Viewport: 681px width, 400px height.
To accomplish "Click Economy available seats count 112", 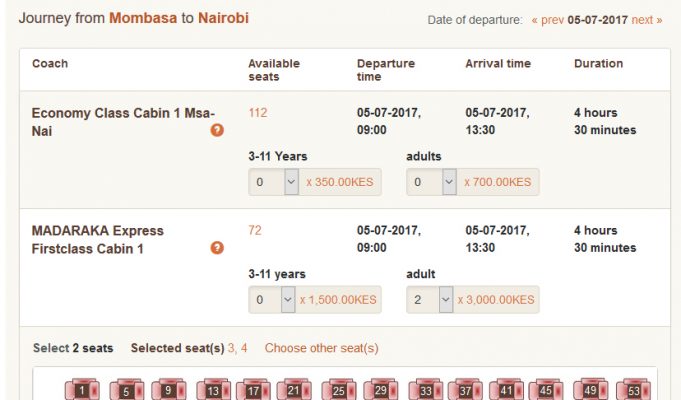I will (258, 113).
